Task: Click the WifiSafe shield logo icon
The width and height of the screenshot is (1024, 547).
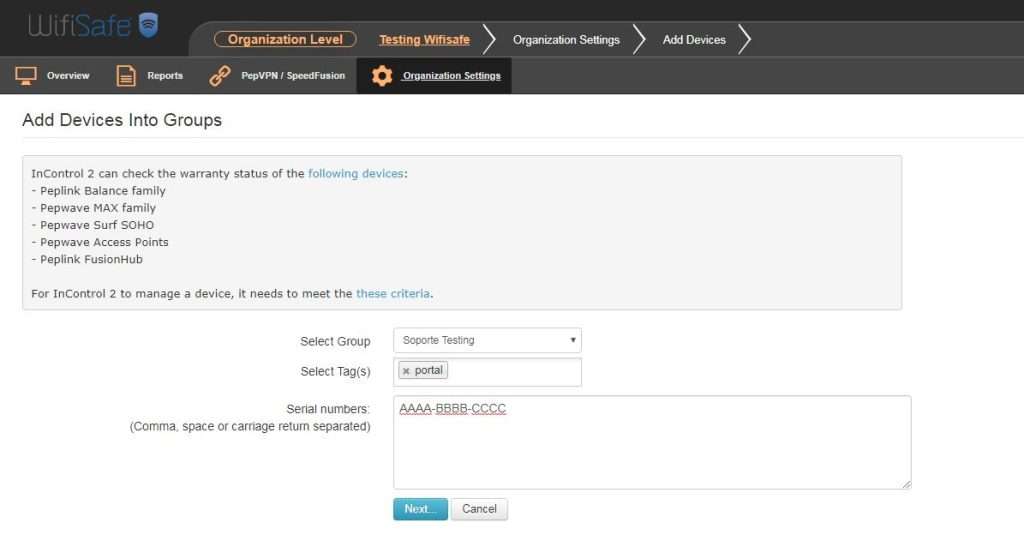Action: [x=148, y=25]
